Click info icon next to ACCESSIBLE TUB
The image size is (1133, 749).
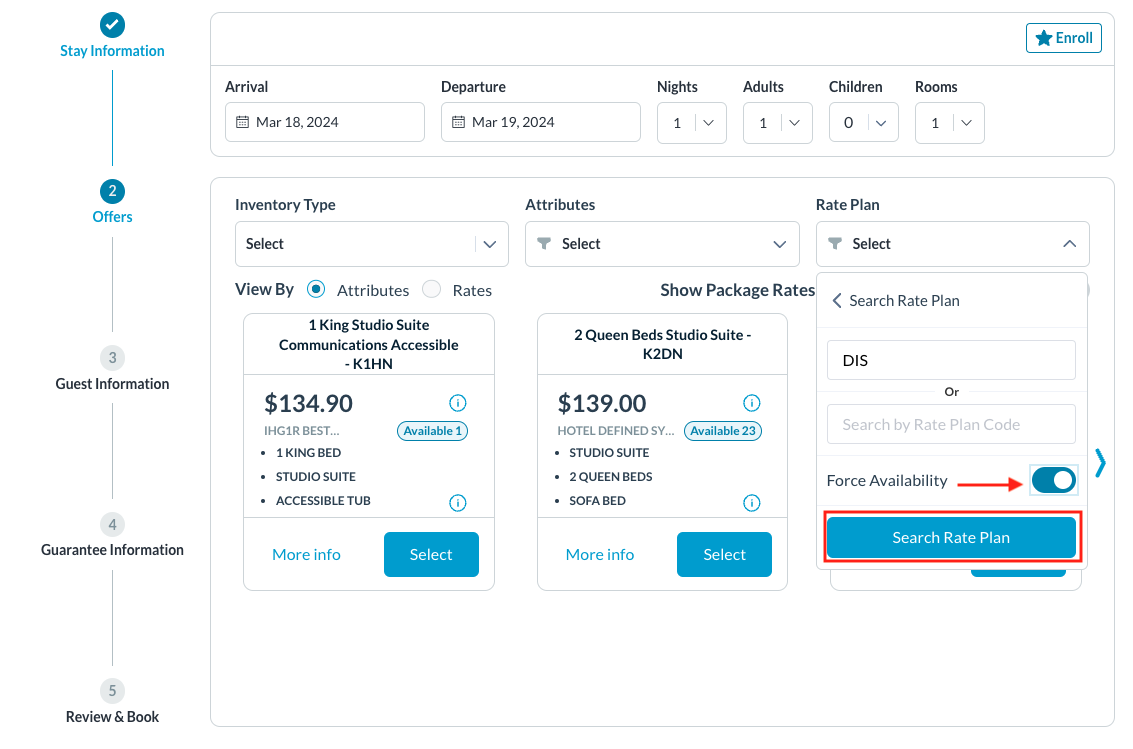[x=458, y=502]
